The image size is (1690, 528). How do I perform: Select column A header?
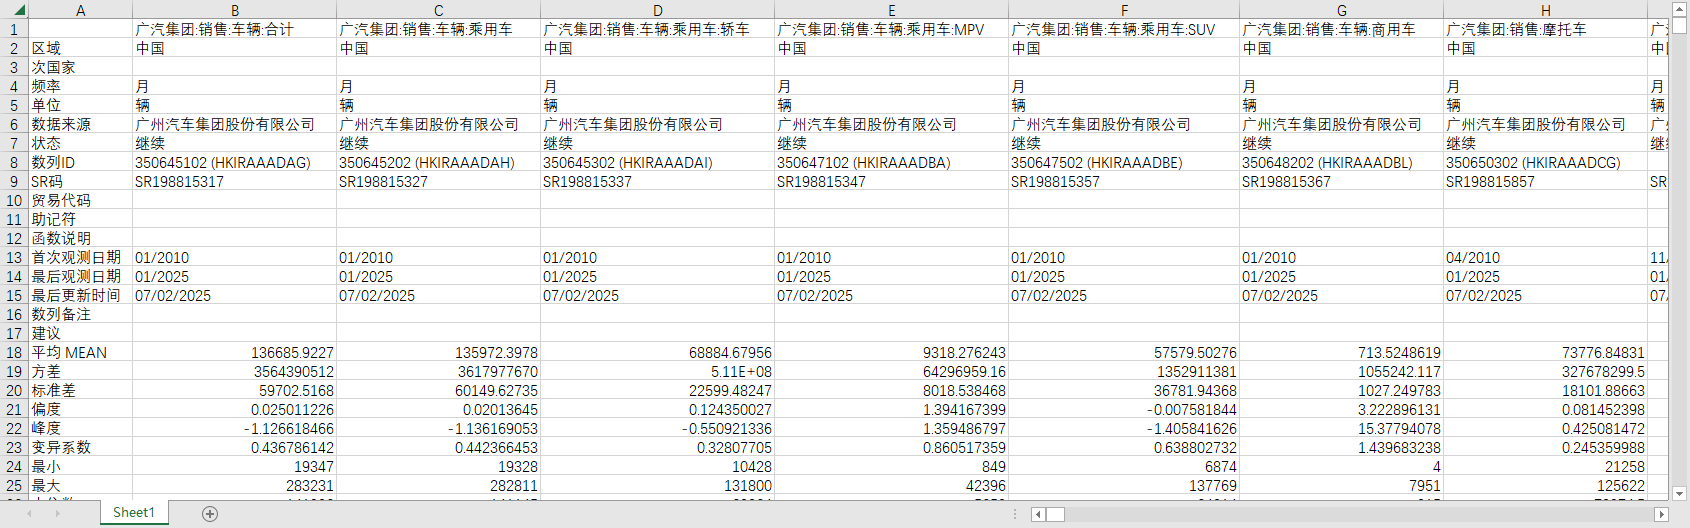tap(80, 10)
